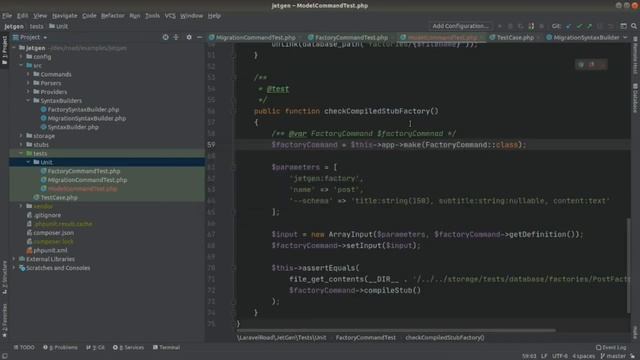The image size is (640, 360).
Task: Expand the stubs folder
Action: (21, 144)
